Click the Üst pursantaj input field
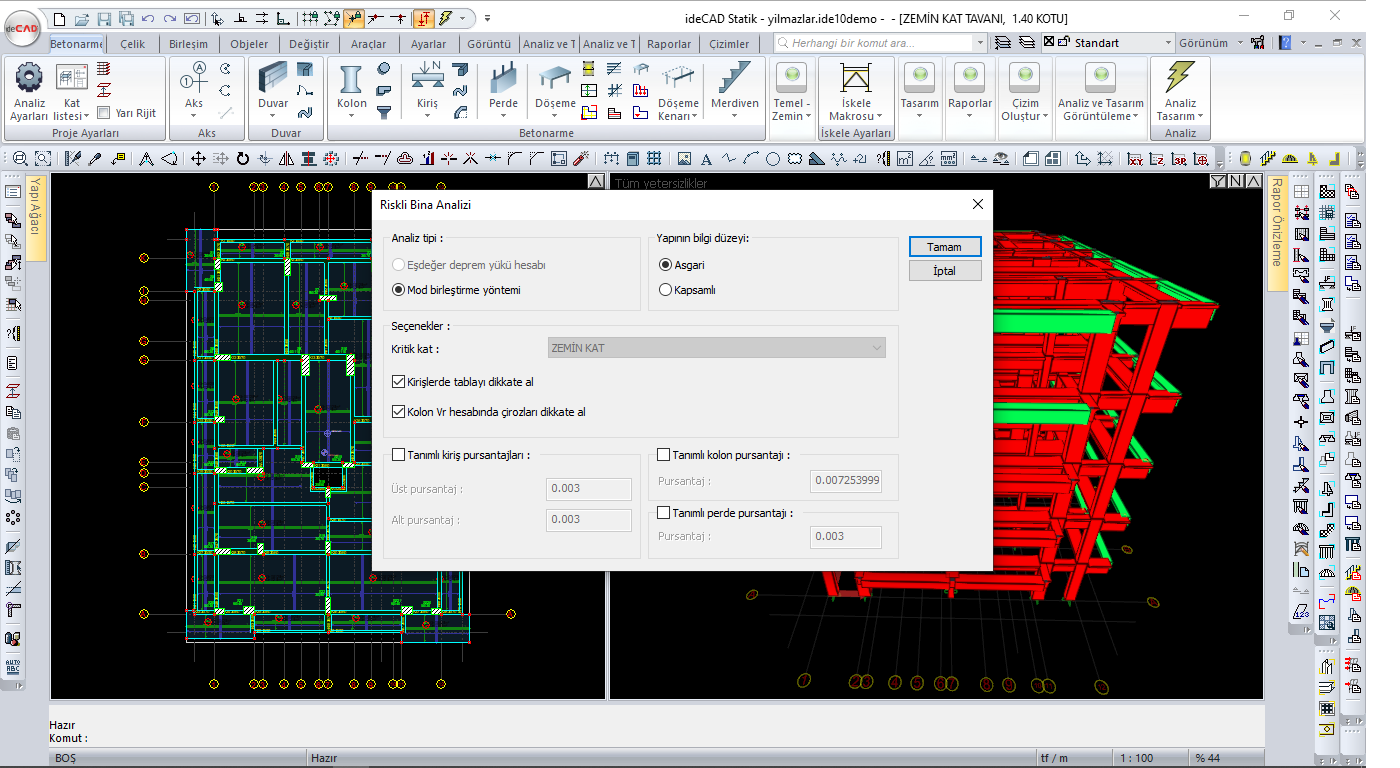1400x768 pixels. 589,489
